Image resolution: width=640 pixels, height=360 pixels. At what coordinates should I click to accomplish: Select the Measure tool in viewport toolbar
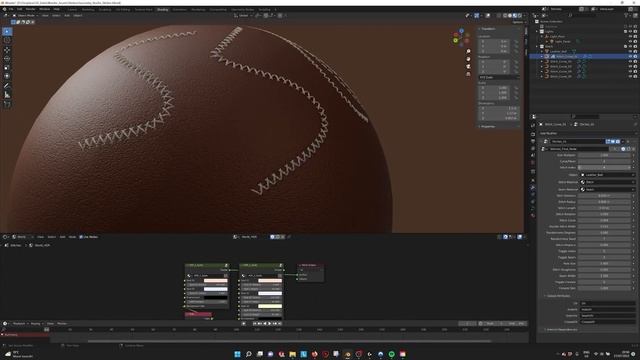pos(7,95)
